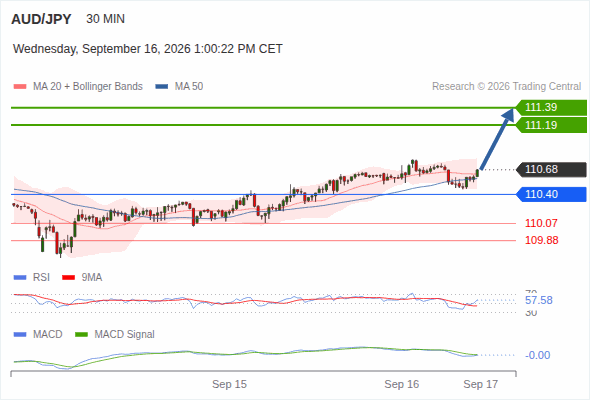Click the 109.88 support level value
Screen dimensions: 590x400
tap(541, 240)
